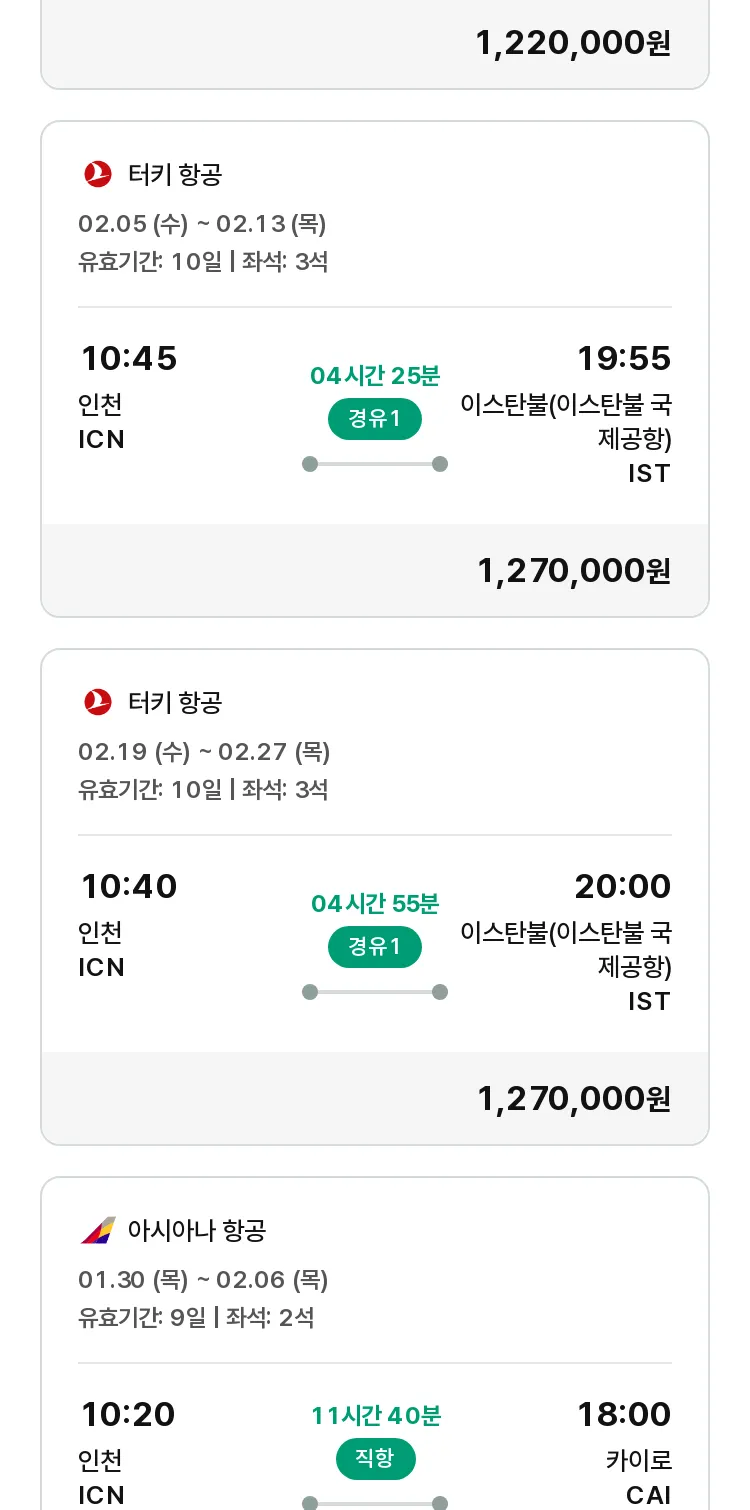
Task: Tap 경유1 badge on the 10:45 flight
Action: pyautogui.click(x=375, y=419)
